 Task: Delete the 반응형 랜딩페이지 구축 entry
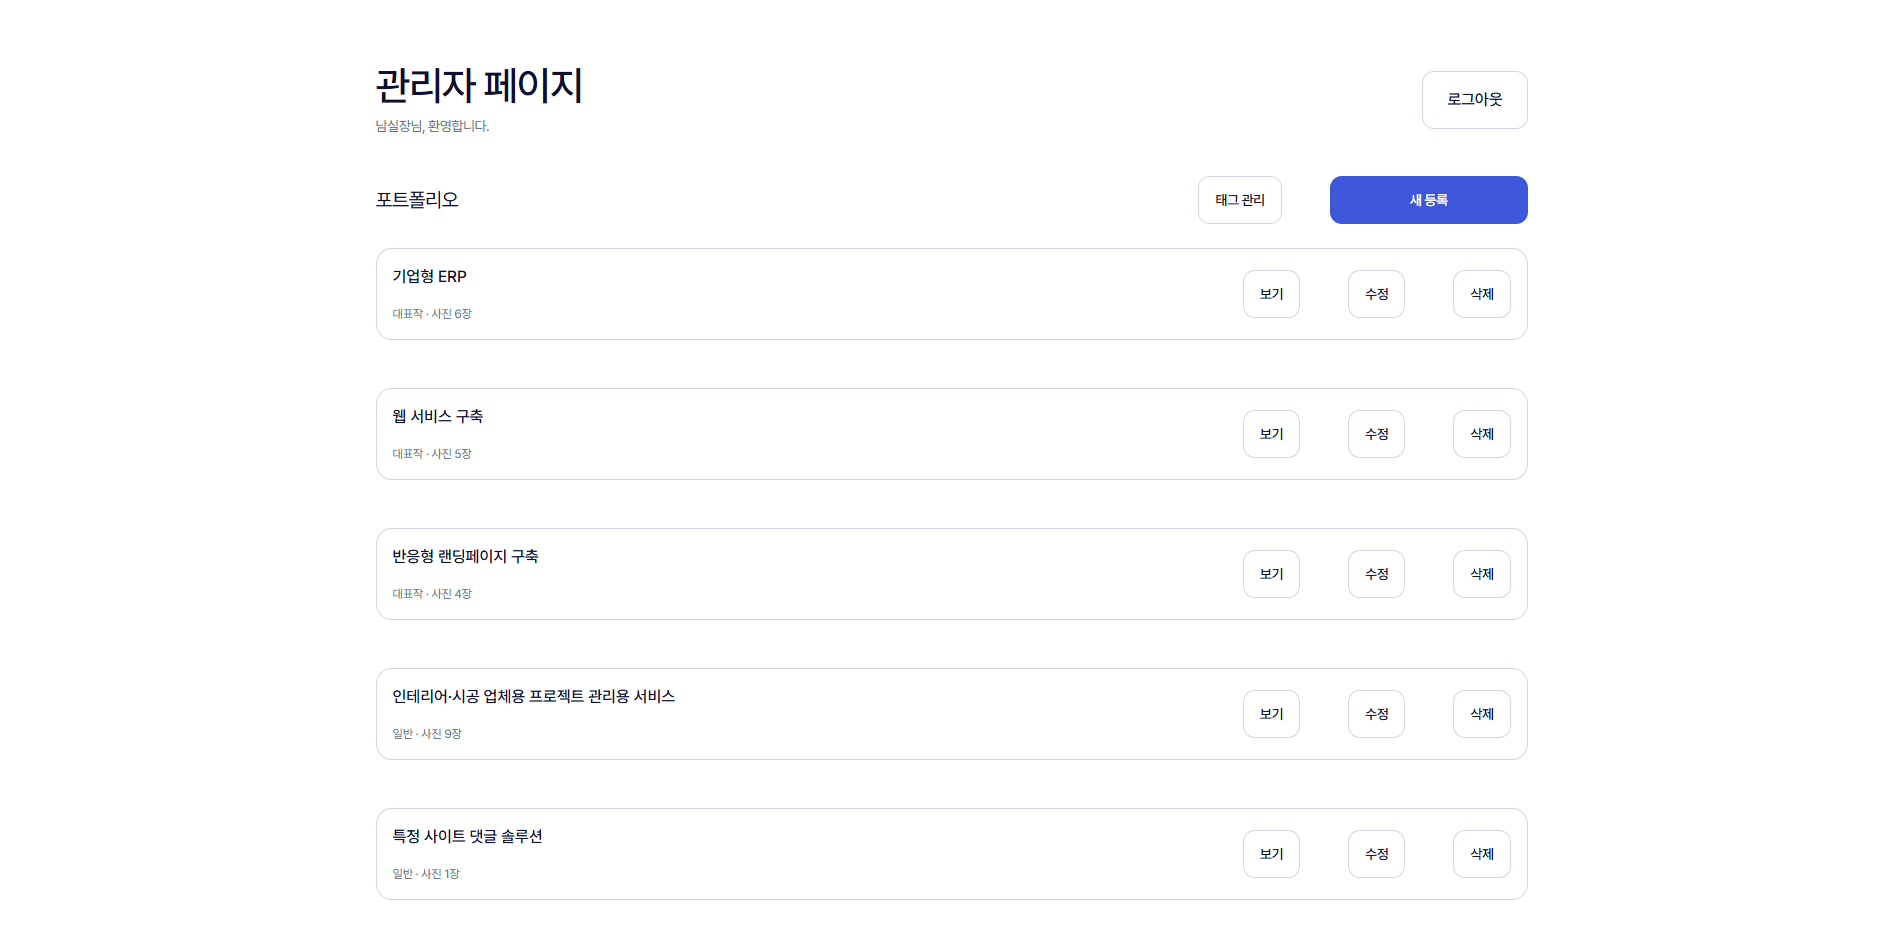tap(1481, 574)
